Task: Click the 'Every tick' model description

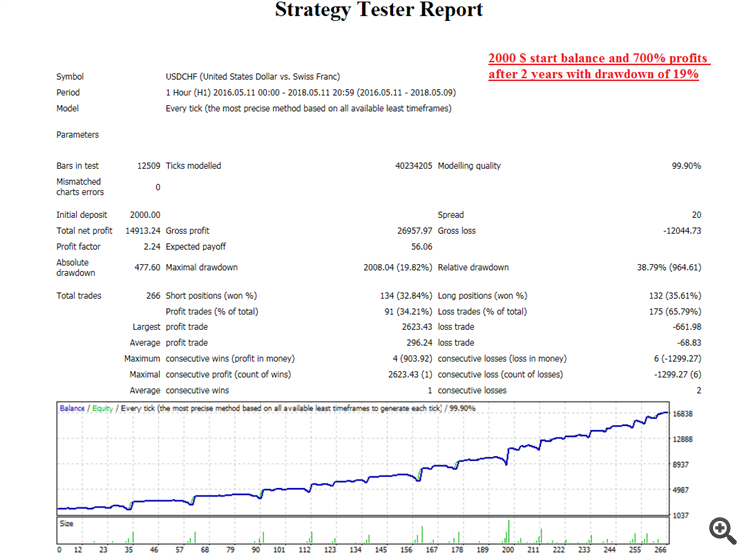Action: [x=309, y=109]
